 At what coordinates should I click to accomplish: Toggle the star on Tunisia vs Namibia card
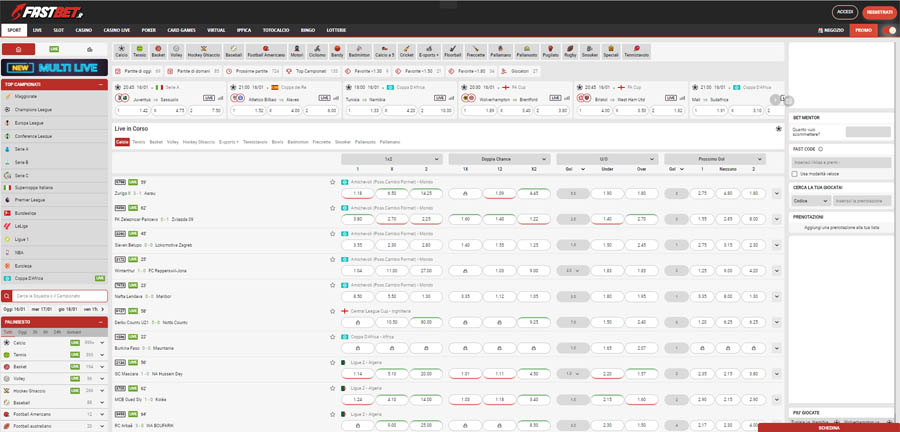click(x=348, y=87)
